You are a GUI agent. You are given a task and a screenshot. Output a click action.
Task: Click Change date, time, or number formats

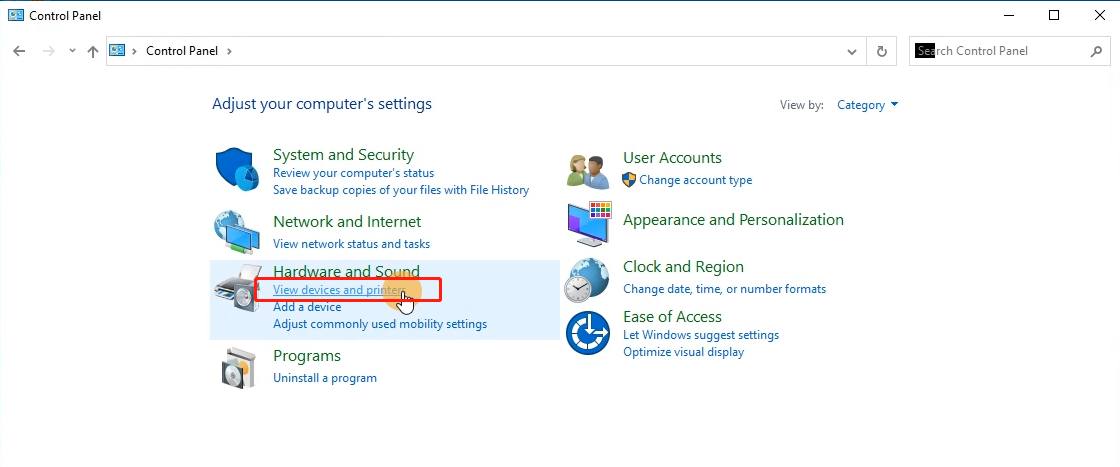[724, 289]
